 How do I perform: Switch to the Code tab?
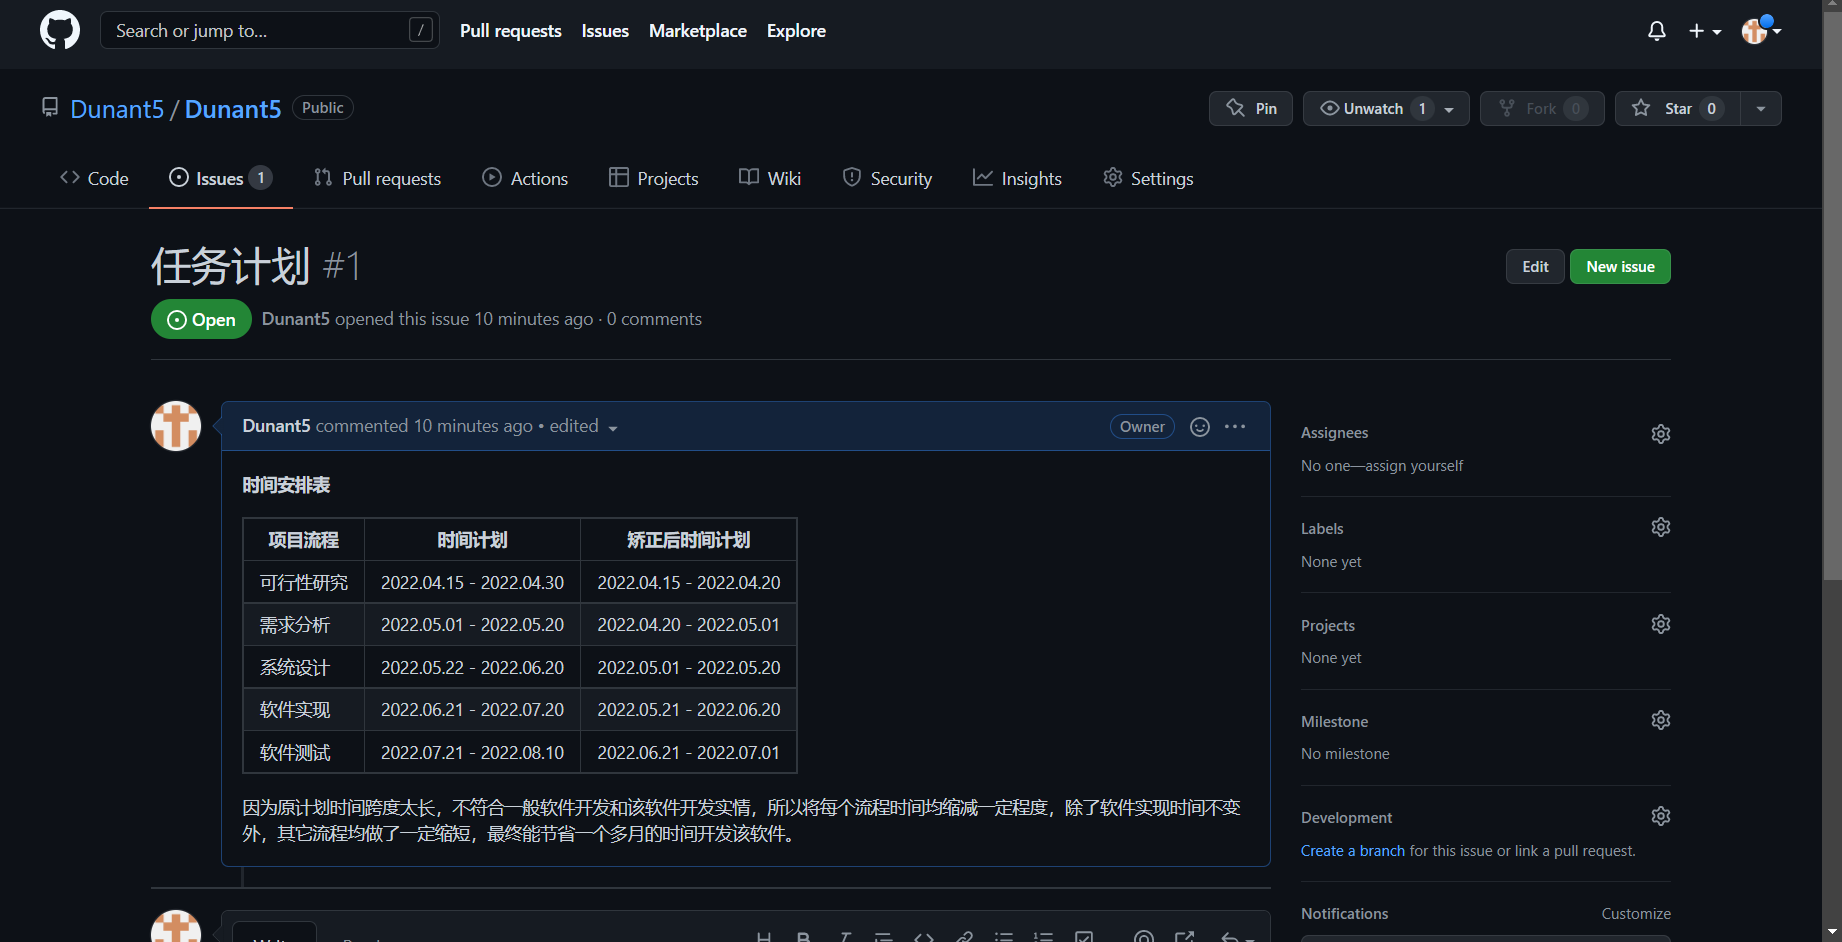pyautogui.click(x=94, y=178)
